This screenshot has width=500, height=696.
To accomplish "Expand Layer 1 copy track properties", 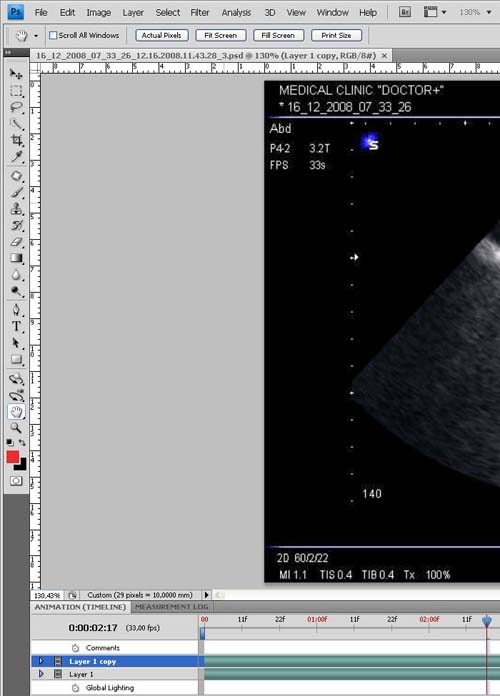I will (x=41, y=661).
